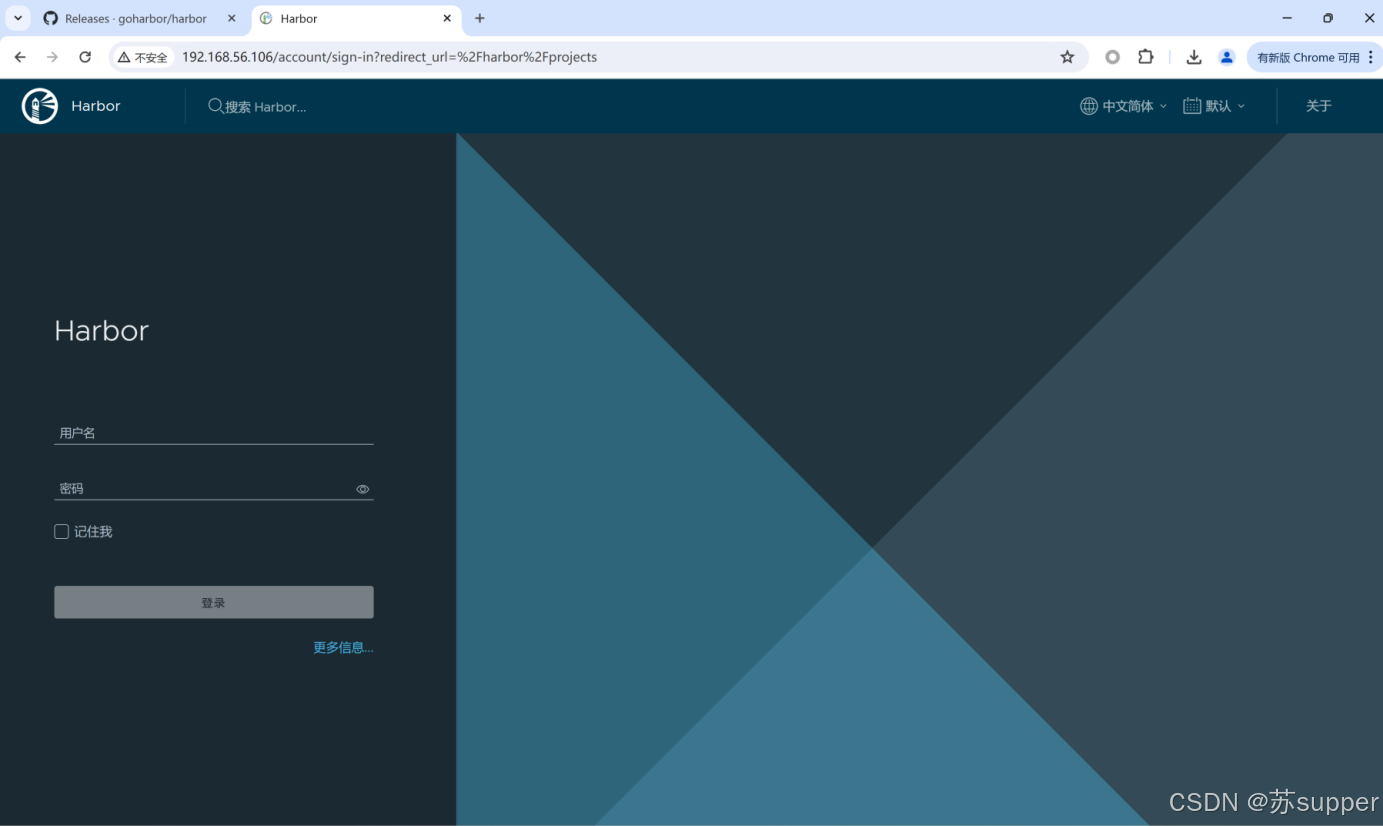Open the 更多信息... link
This screenshot has height=826, width=1383.
[x=343, y=647]
